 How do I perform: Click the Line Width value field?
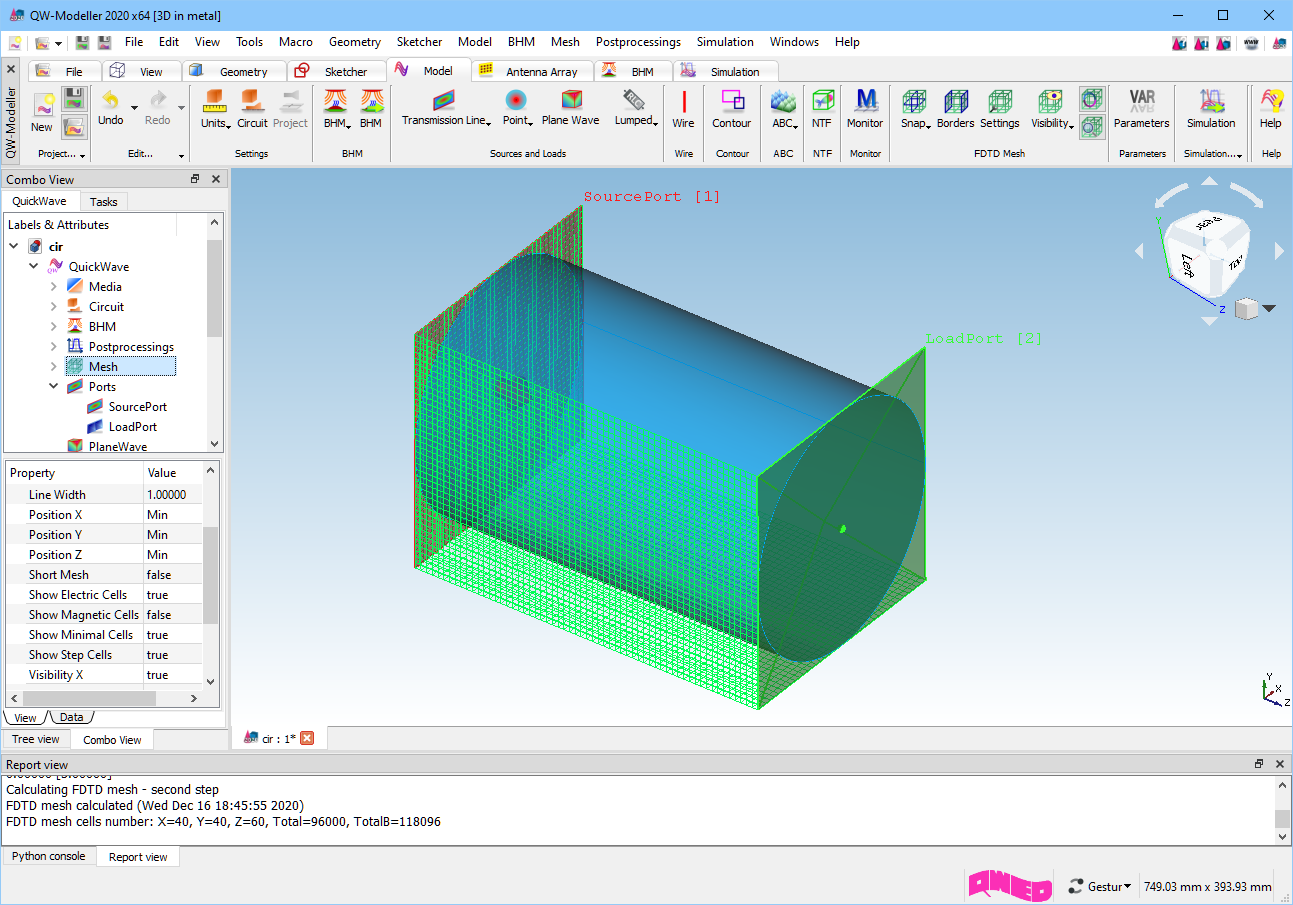[173, 495]
